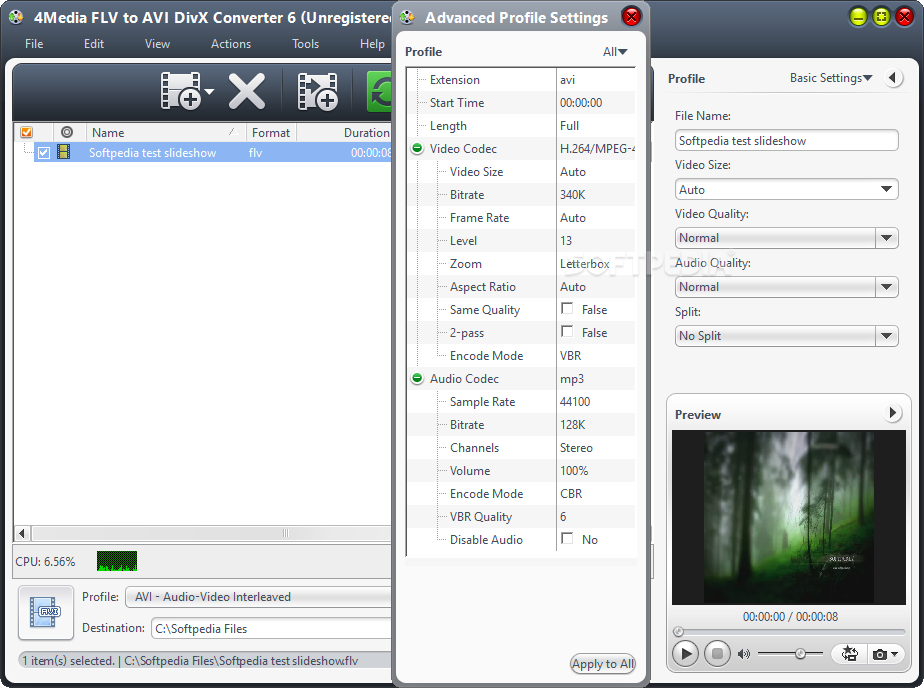The width and height of the screenshot is (924, 688).
Task: Uncheck the Softpedia test slideshow file checkbox
Action: (44, 153)
